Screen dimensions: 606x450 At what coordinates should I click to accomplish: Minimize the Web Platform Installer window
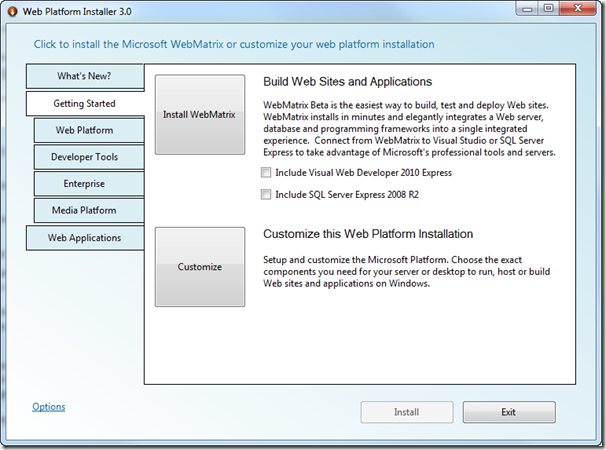click(x=527, y=9)
